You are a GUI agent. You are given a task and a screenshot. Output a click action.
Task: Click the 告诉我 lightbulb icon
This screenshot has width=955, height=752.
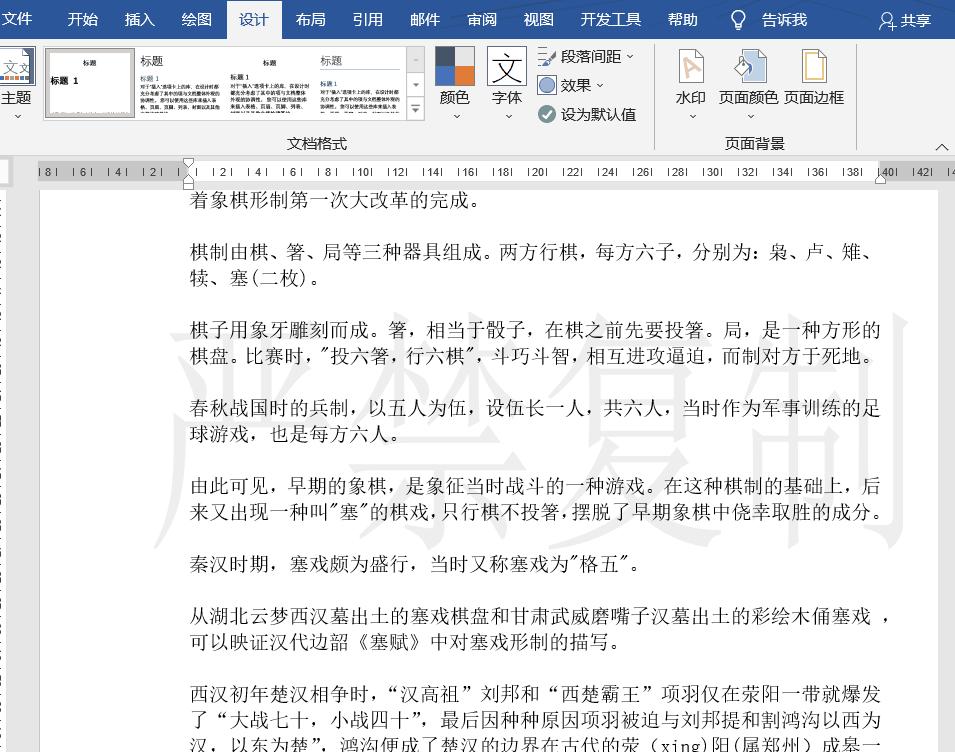point(740,18)
